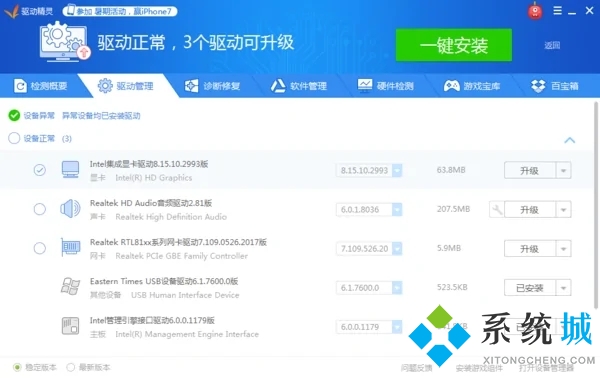
Task: Go to 硬件检测 tab
Action: (385, 86)
